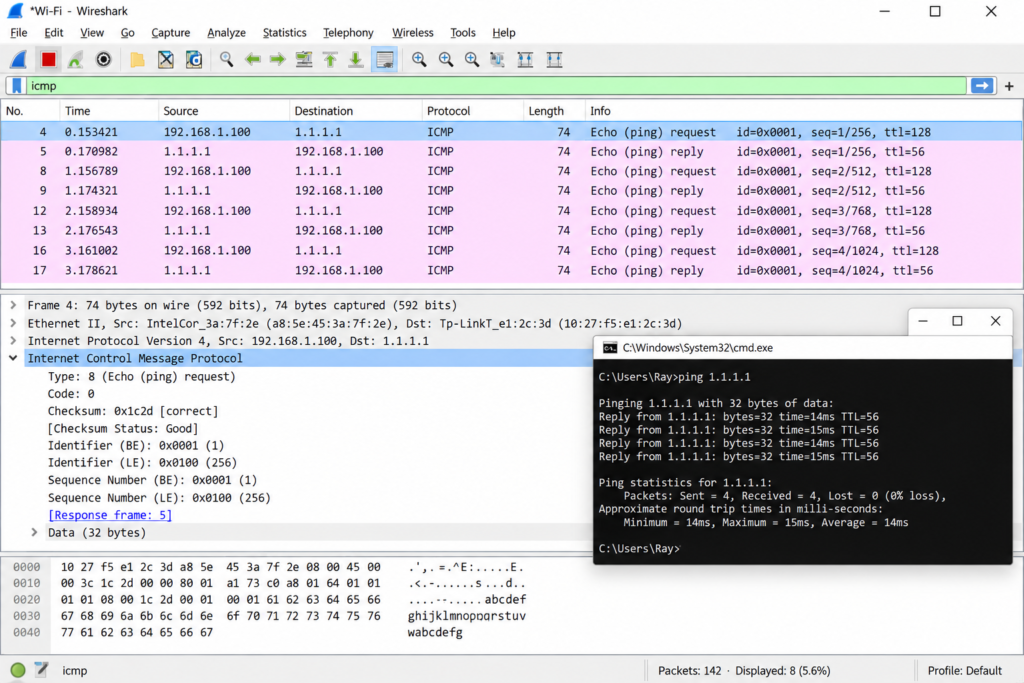This screenshot has height=683, width=1024.
Task: Click Profile: Default in status bar
Action: pyautogui.click(x=965, y=671)
